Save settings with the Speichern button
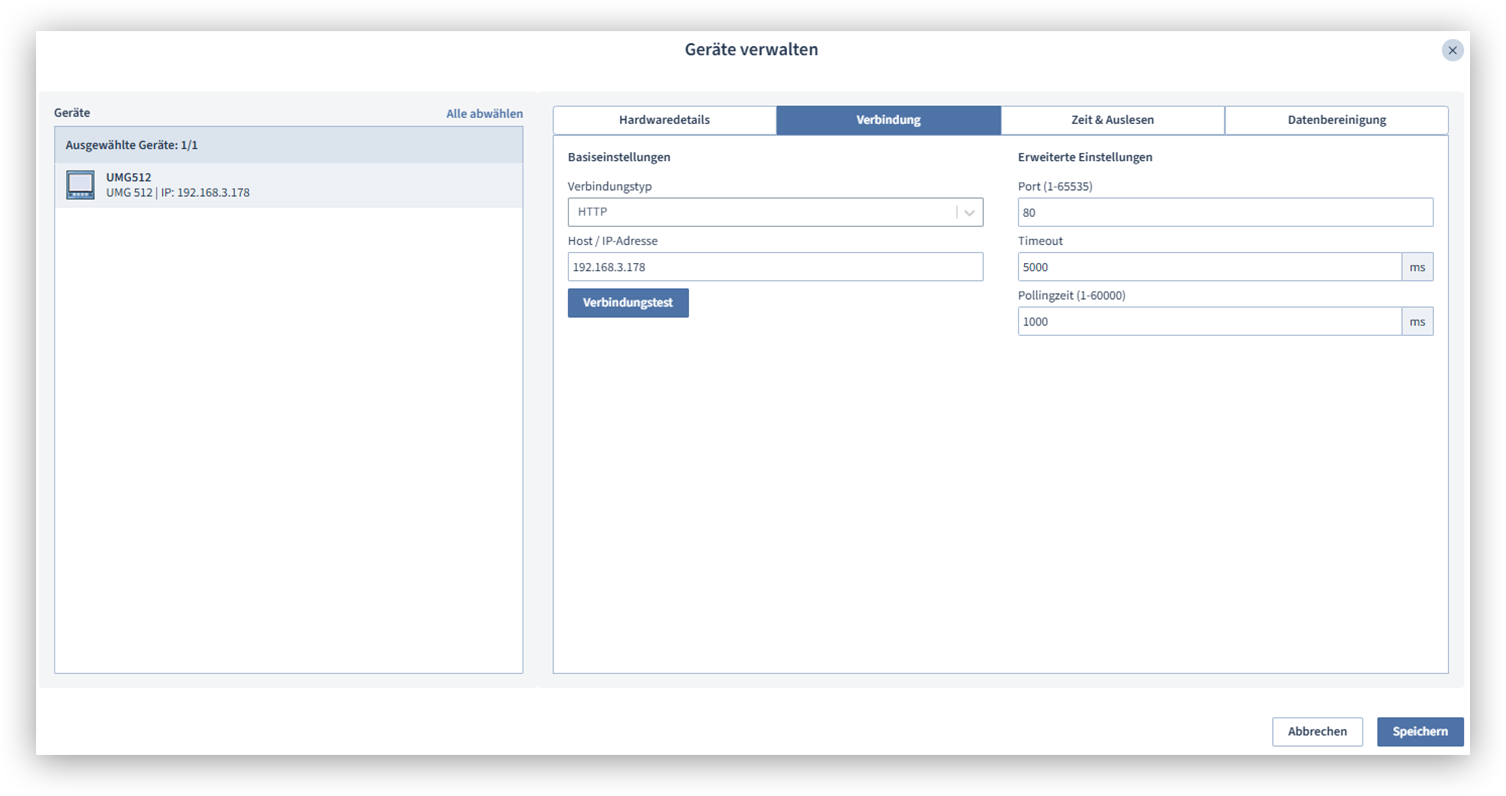This screenshot has width=1506, height=796. 1420,731
